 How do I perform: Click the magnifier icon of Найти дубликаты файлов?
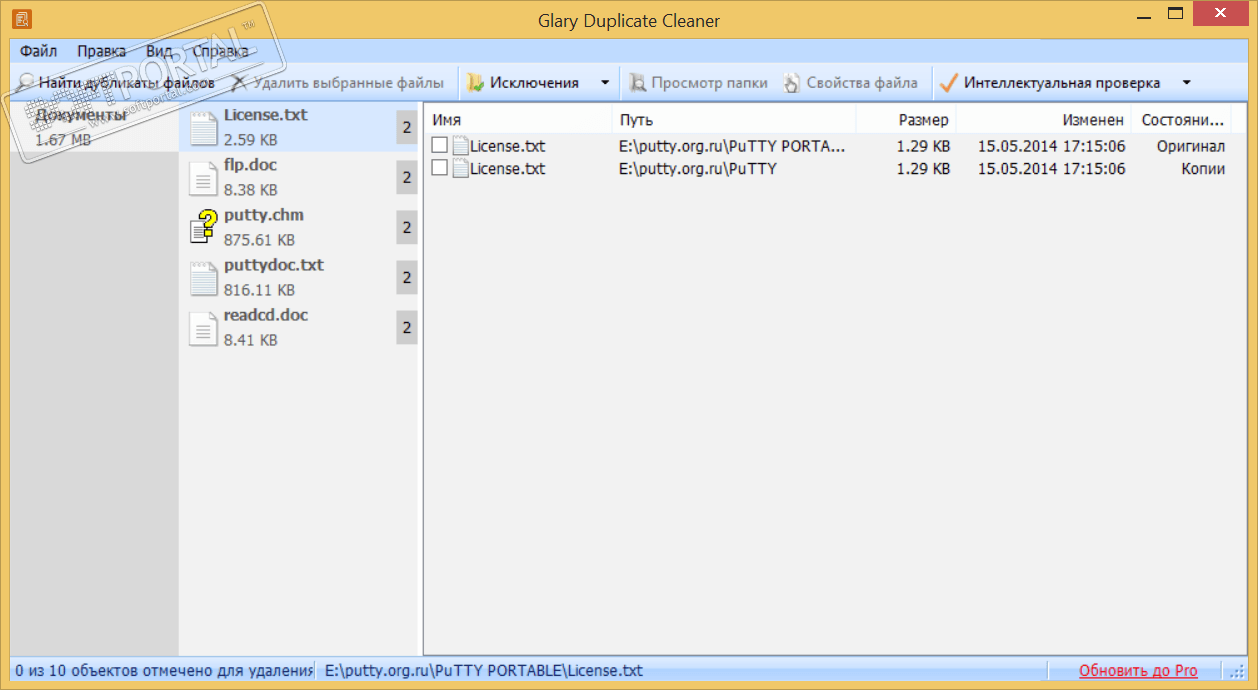25,83
